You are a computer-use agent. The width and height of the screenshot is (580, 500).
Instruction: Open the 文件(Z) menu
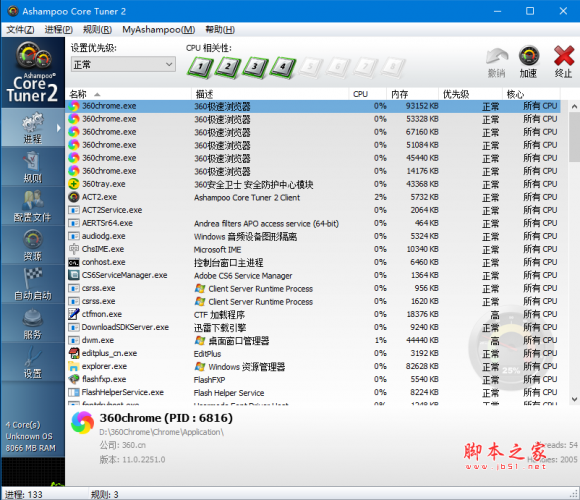[x=20, y=30]
